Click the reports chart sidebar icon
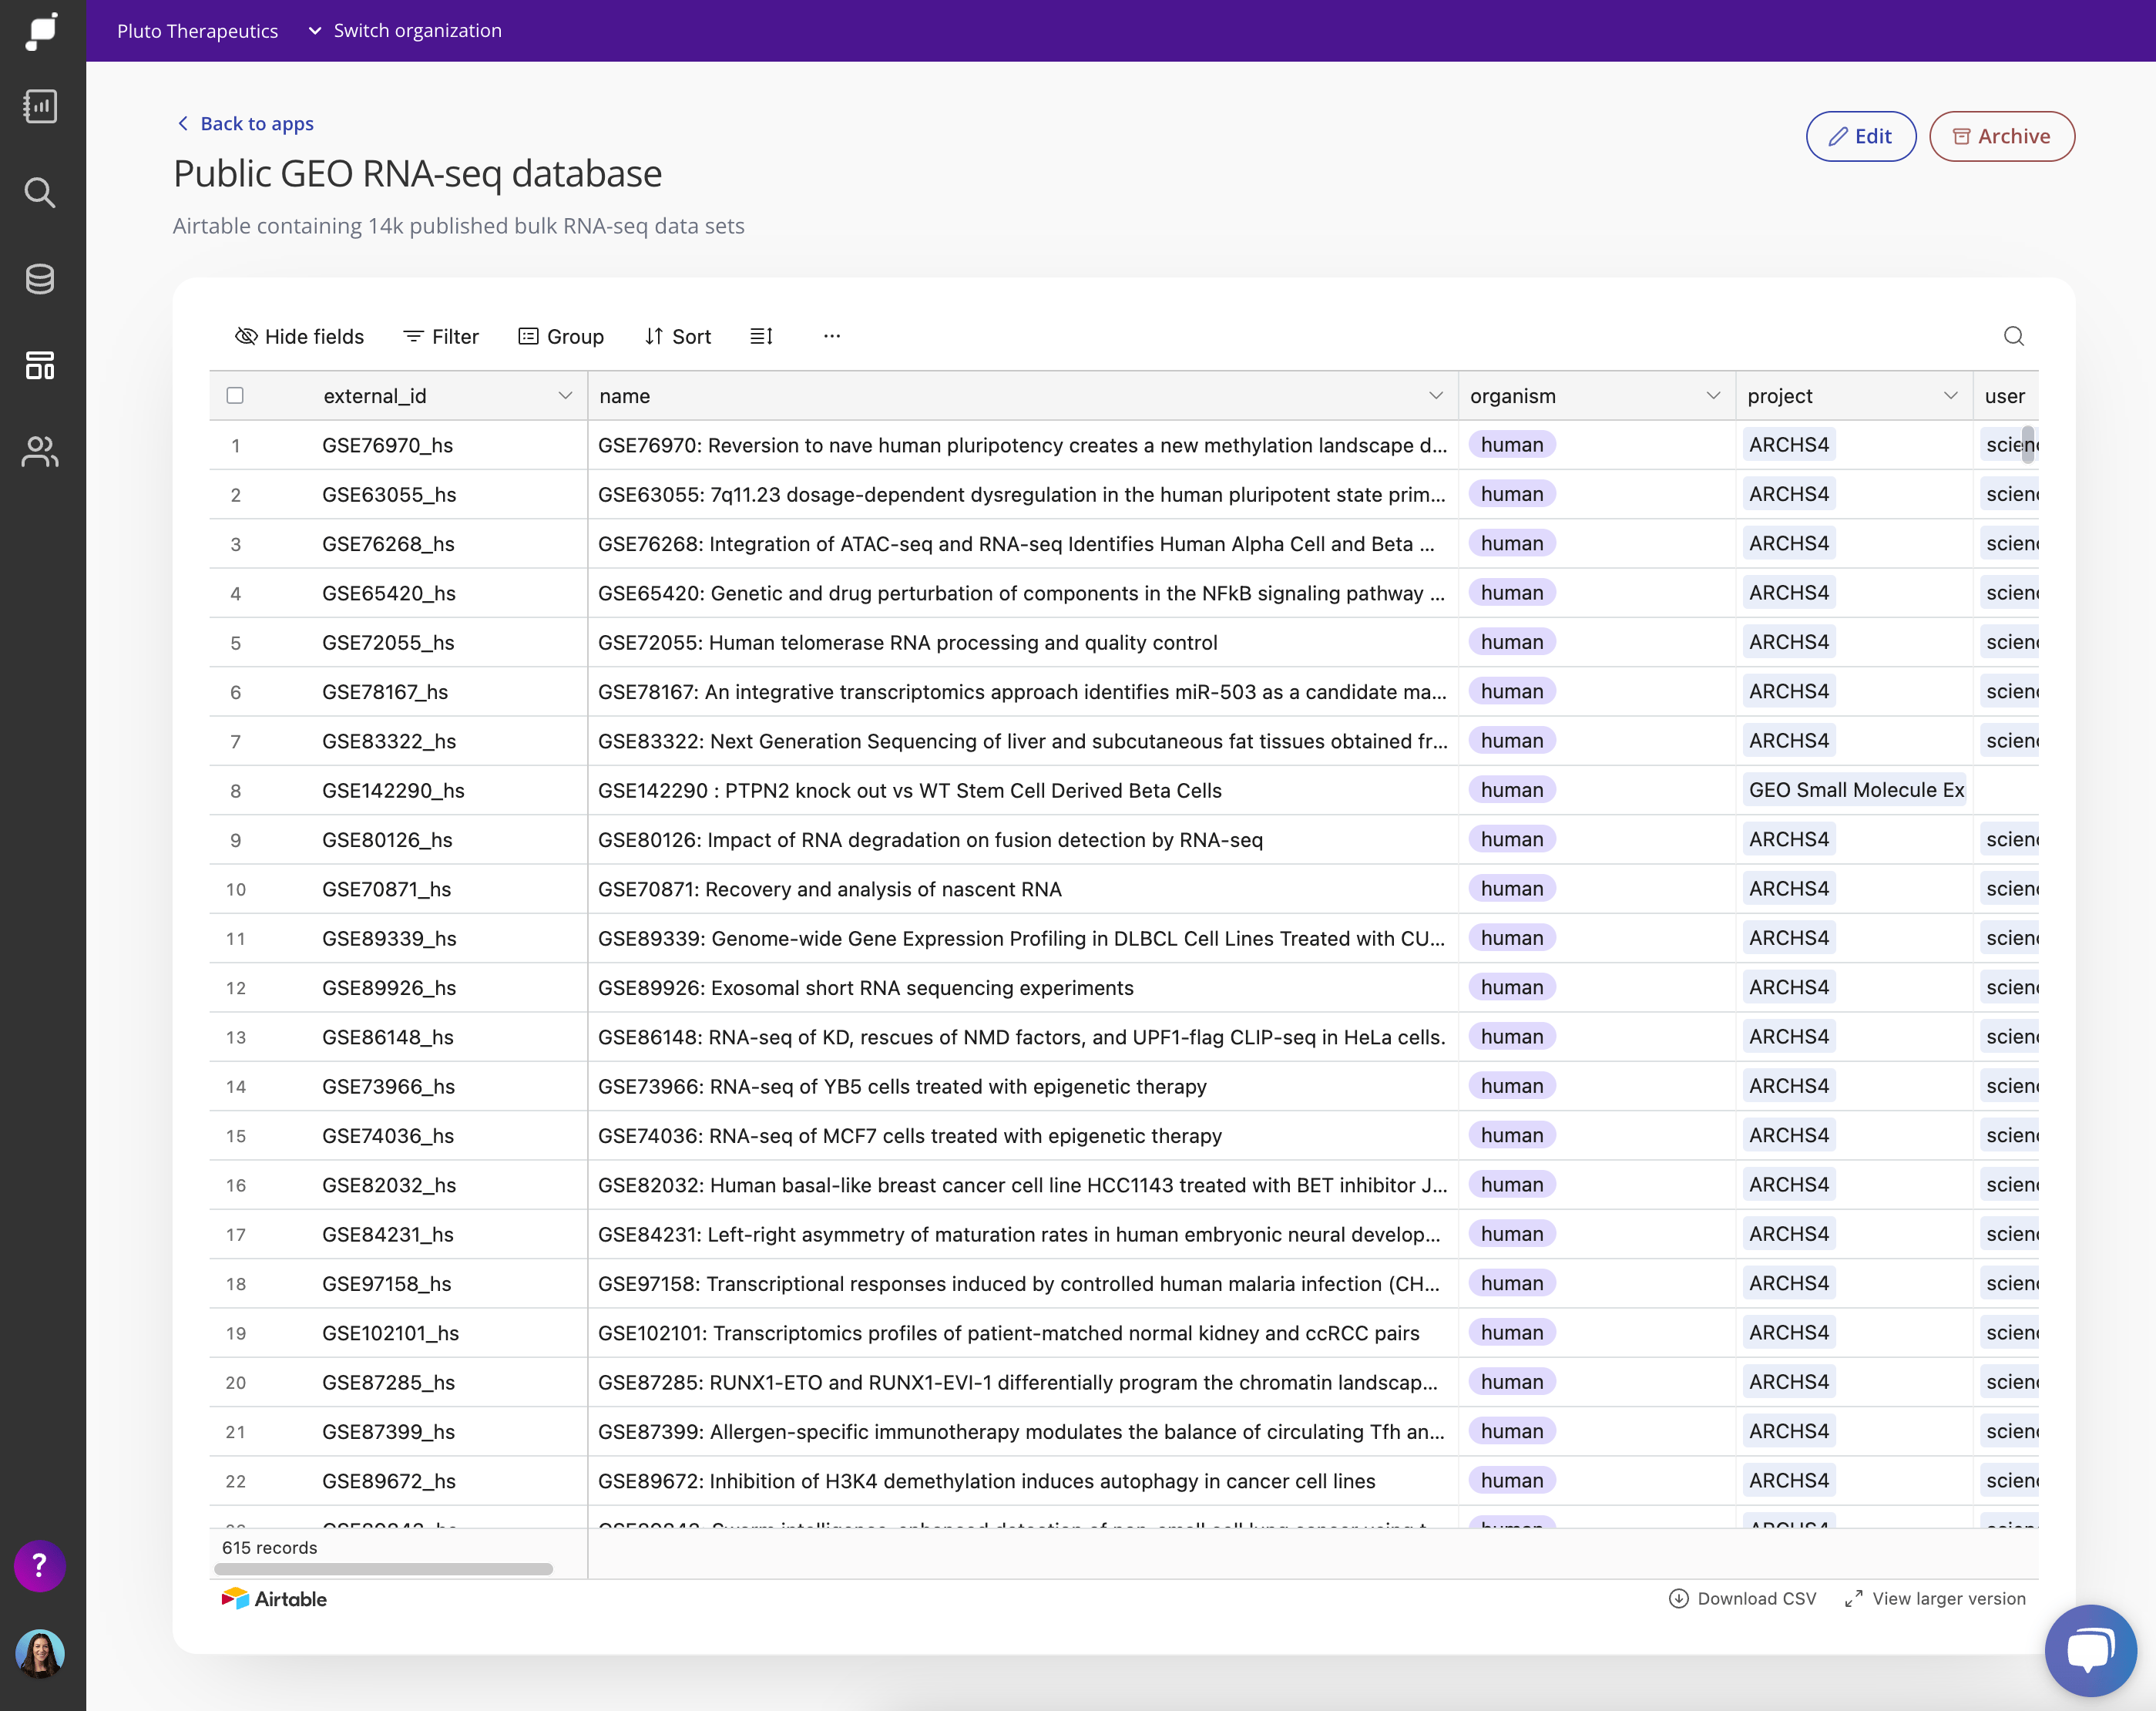 (x=40, y=106)
